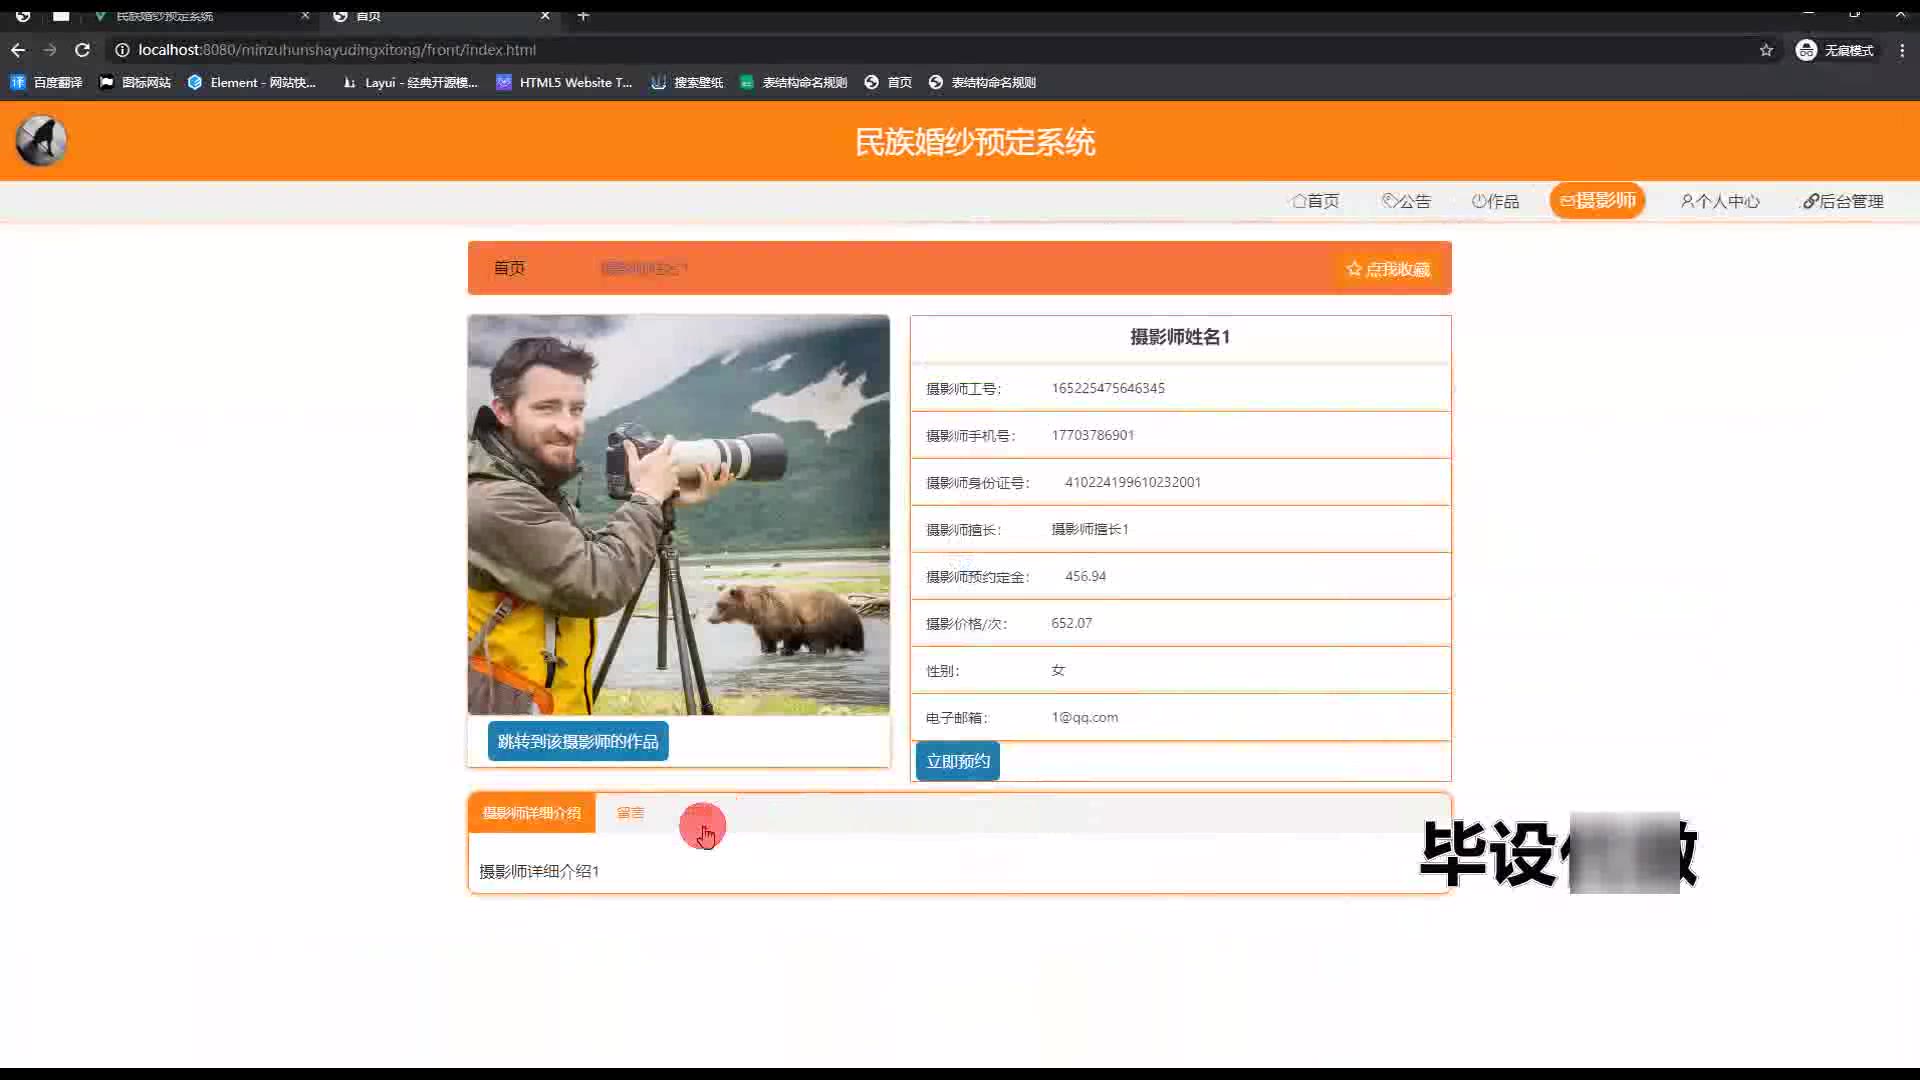Click the 摄影师擅长1 specialty value

pos(1090,529)
